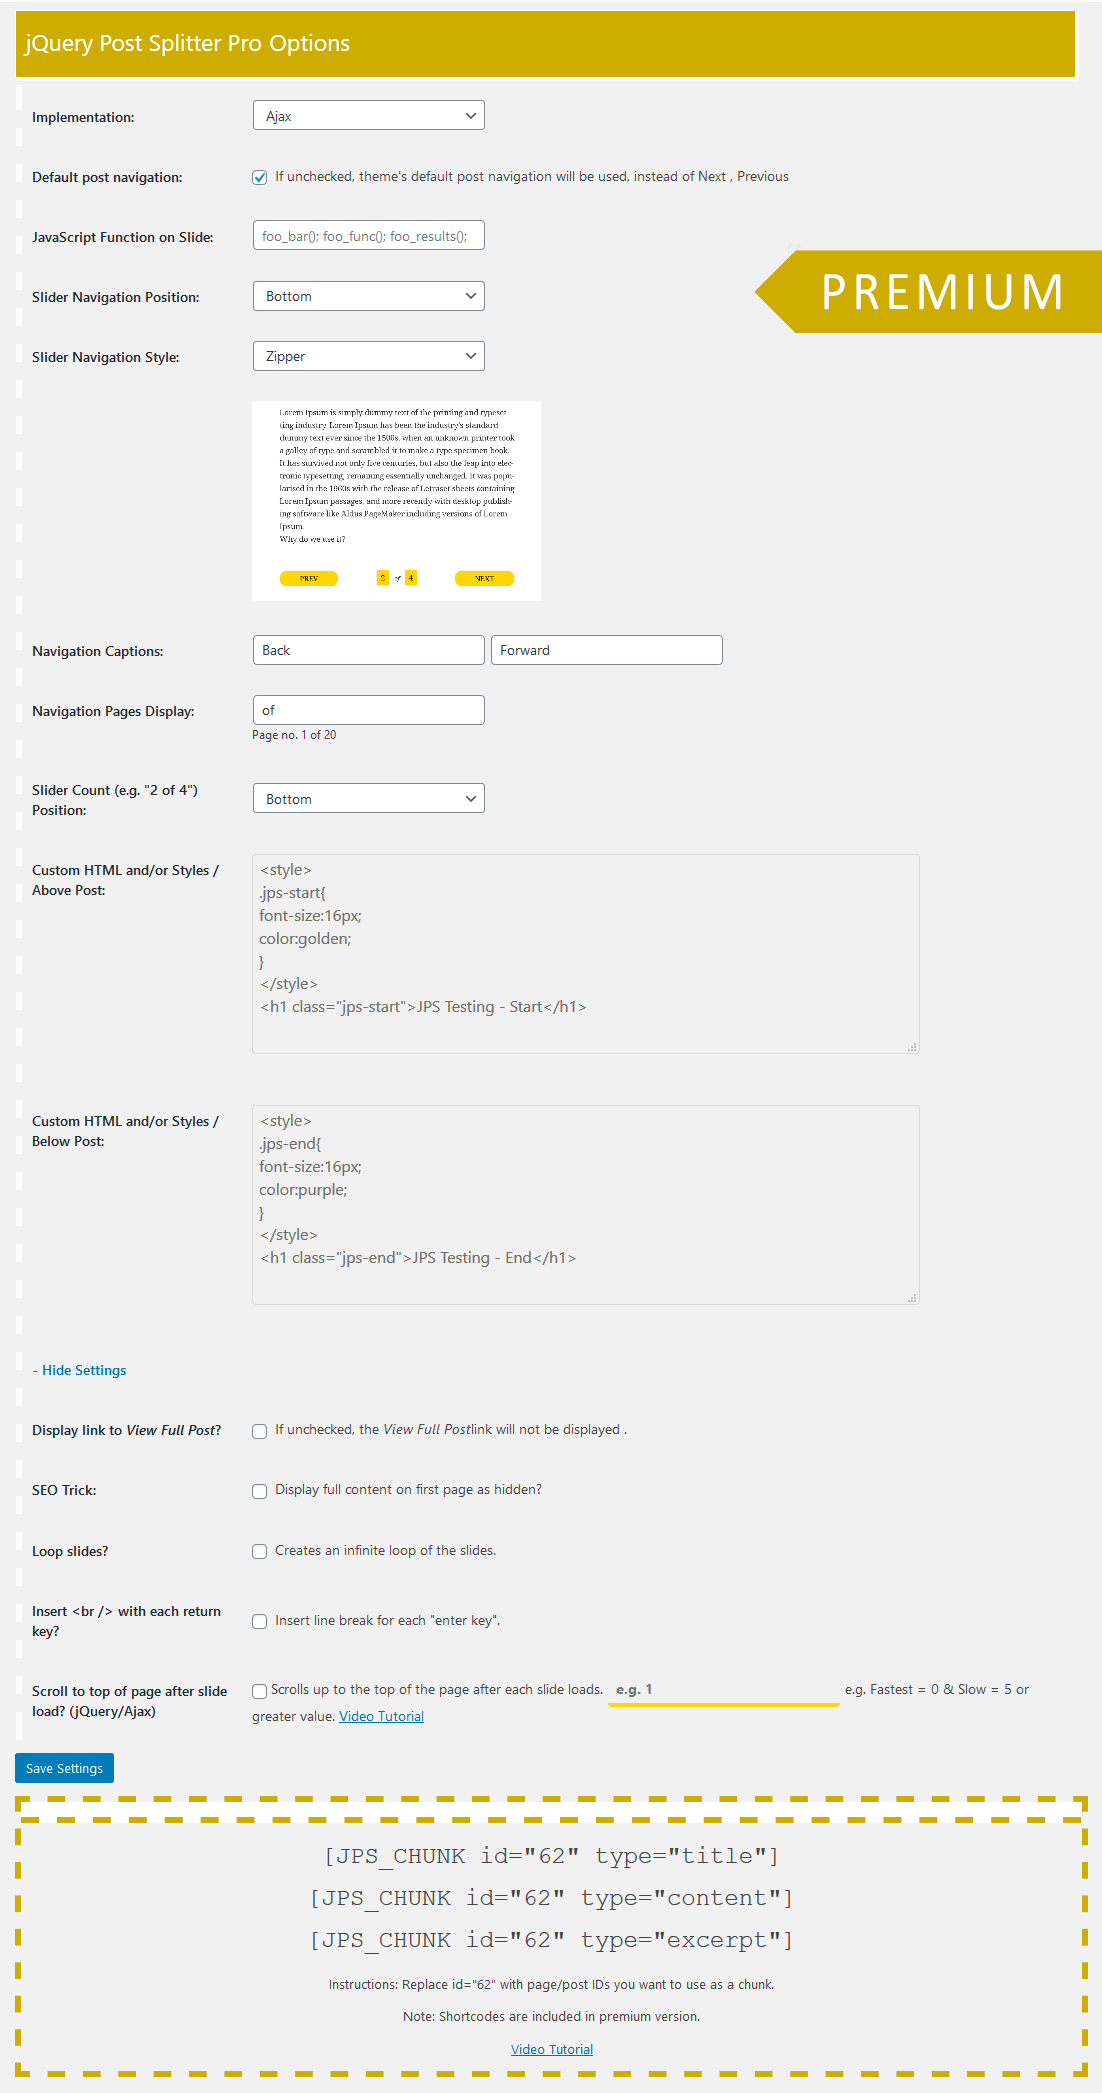This screenshot has width=1102, height=2093.
Task: Open the Slider Navigation Style dropdown
Action: point(368,356)
